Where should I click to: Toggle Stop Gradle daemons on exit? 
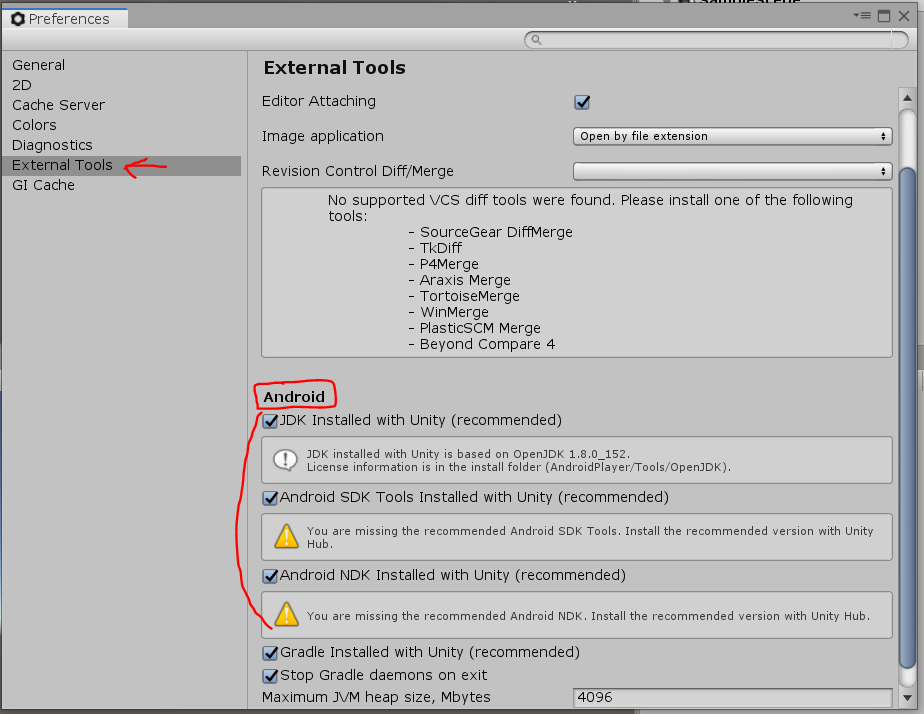click(270, 676)
